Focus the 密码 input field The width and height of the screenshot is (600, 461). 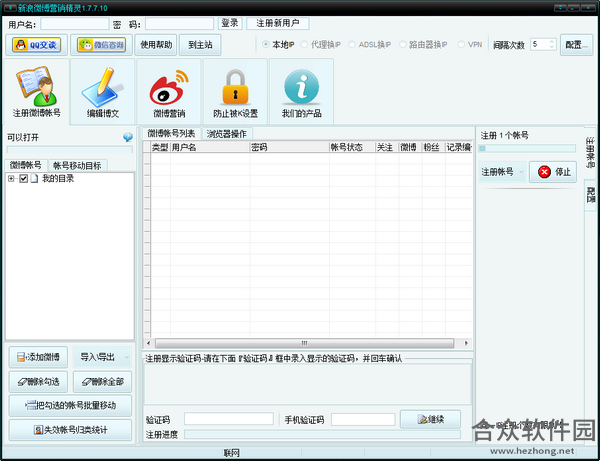tap(179, 24)
